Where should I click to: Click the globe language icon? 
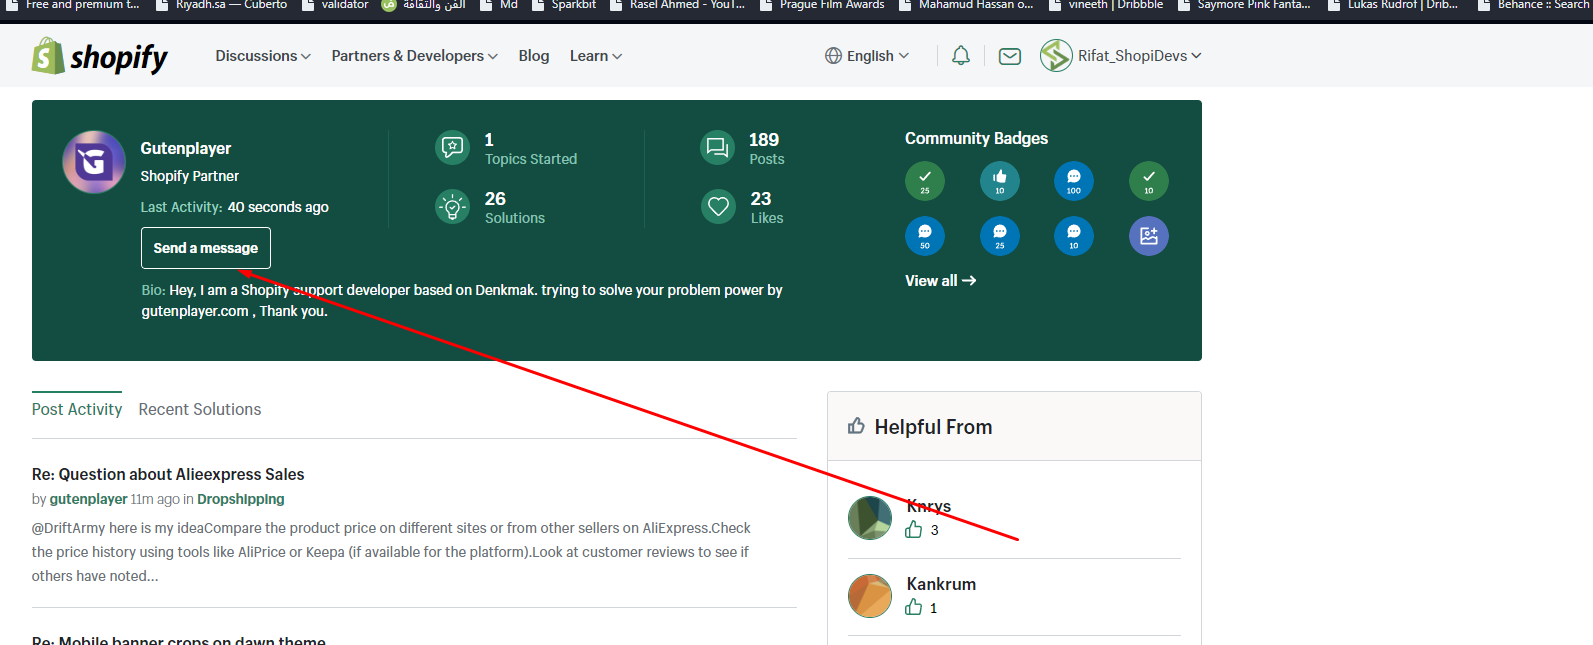[833, 56]
